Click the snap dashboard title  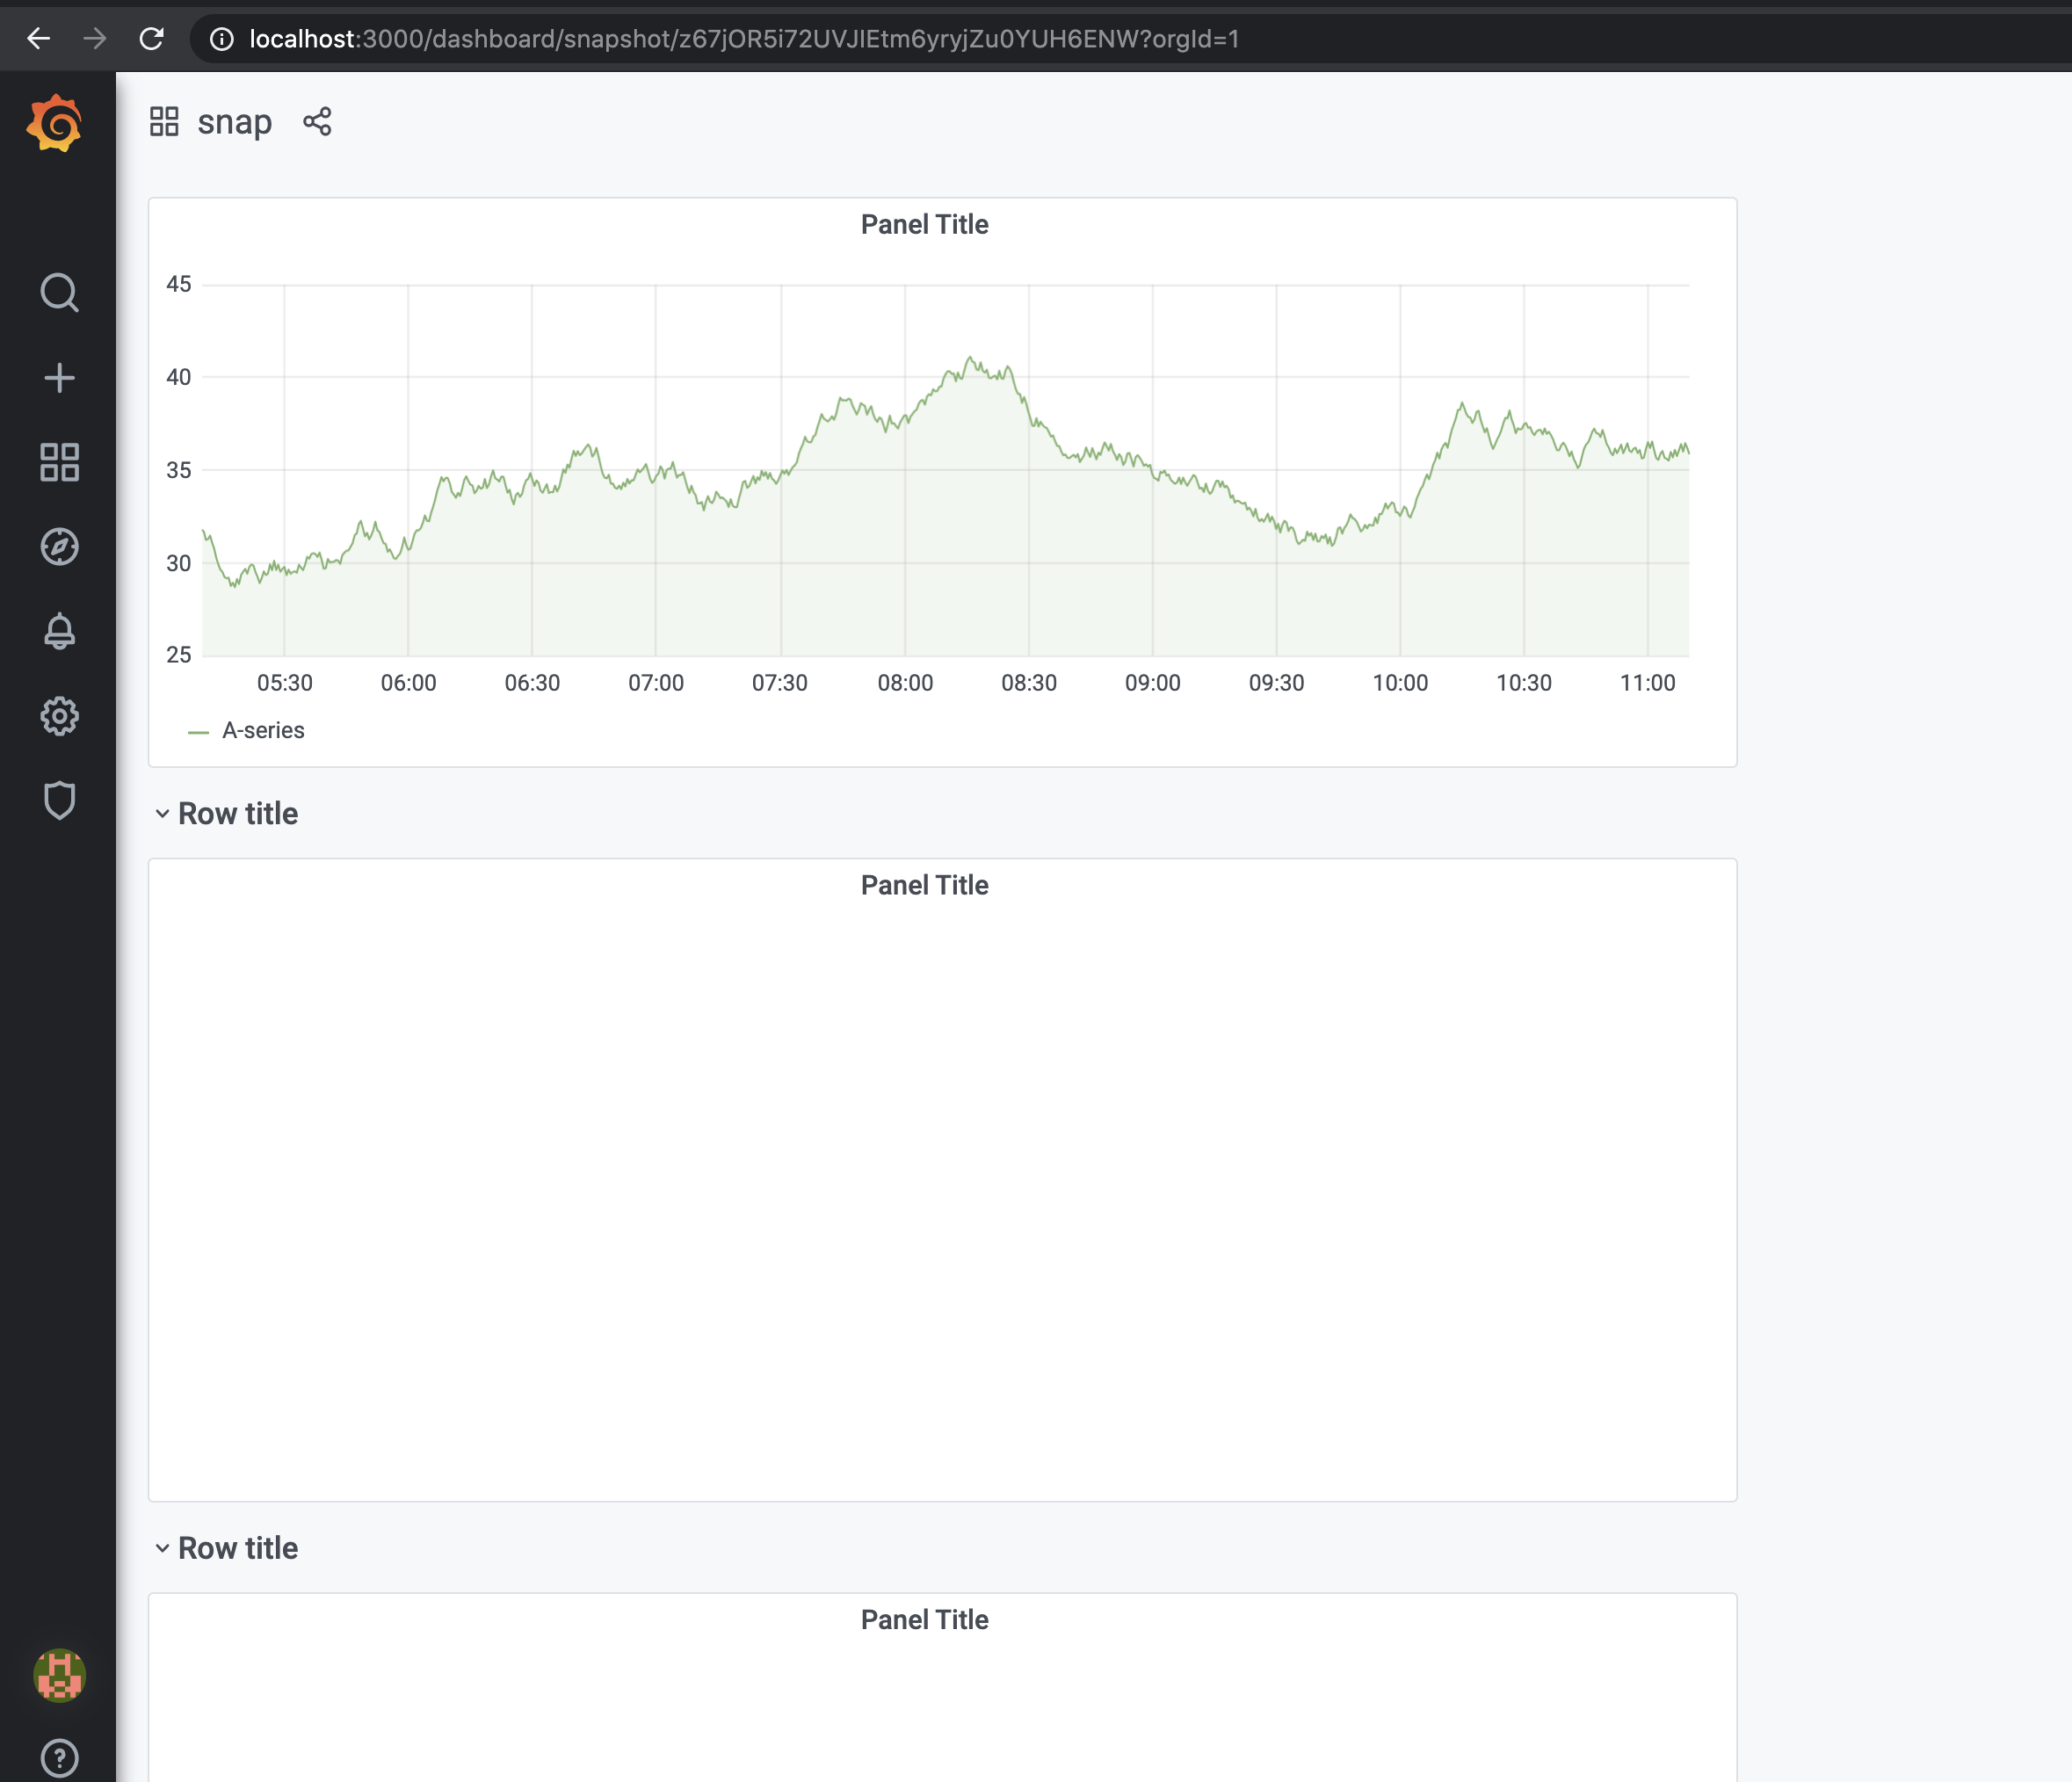pyautogui.click(x=234, y=121)
